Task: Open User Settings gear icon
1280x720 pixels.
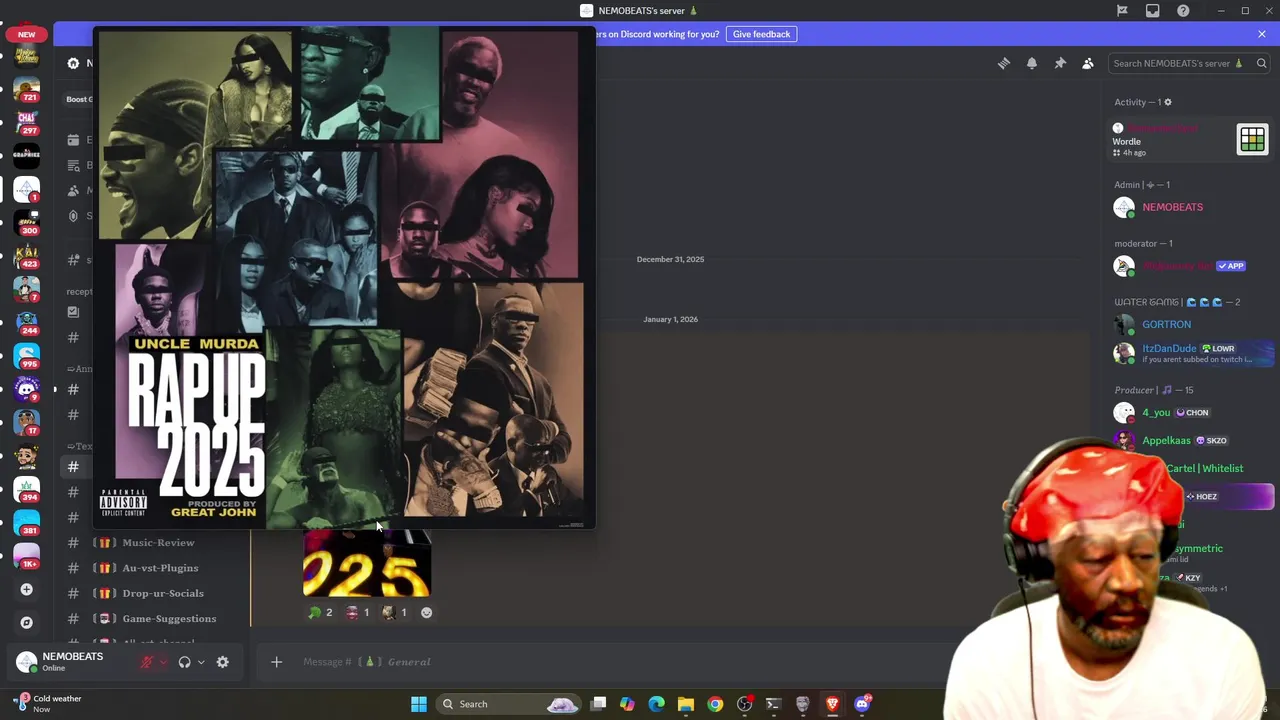Action: point(223,662)
